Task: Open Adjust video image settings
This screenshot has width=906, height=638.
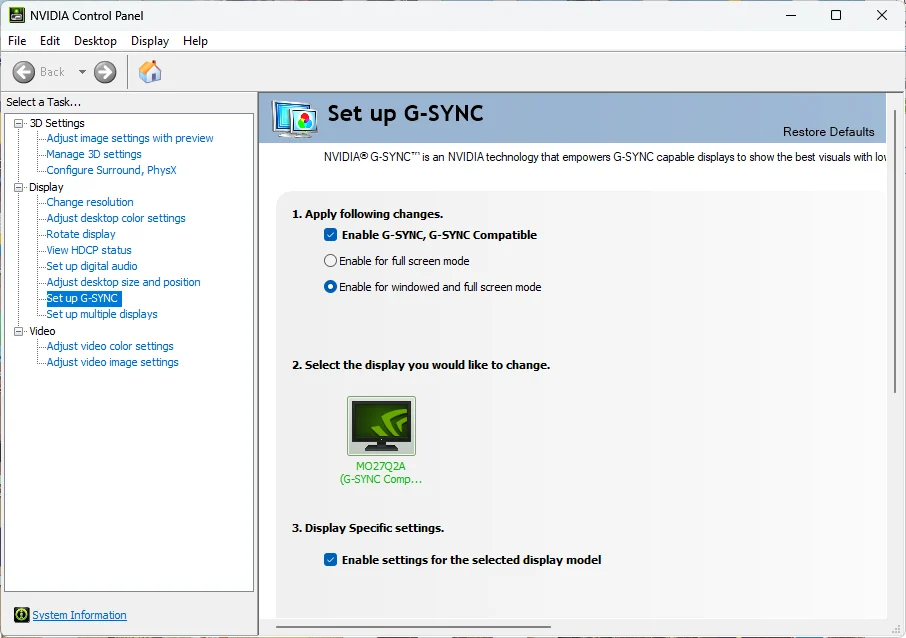Action: pyautogui.click(x=112, y=362)
